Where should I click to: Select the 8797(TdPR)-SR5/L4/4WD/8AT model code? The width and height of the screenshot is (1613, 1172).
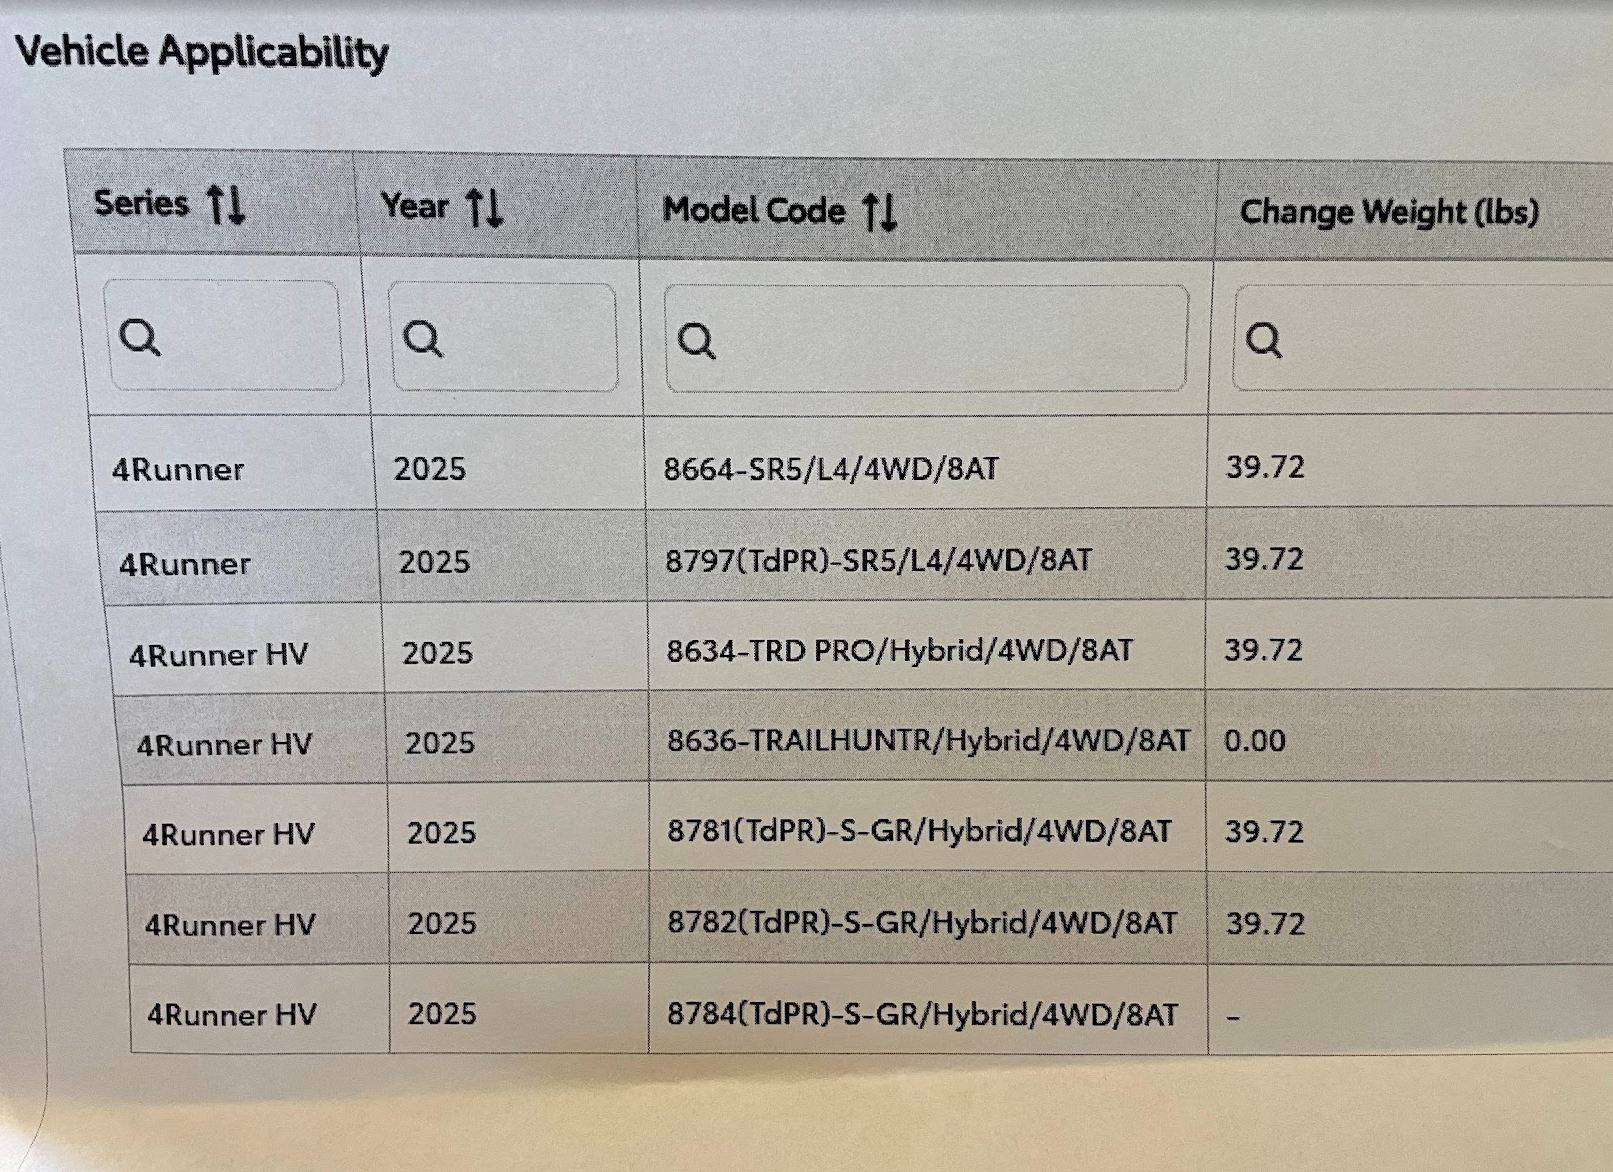point(878,559)
